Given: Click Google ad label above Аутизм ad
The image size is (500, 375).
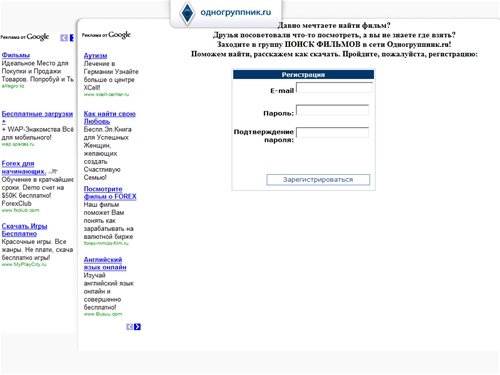Looking at the screenshot, I should [106, 35].
